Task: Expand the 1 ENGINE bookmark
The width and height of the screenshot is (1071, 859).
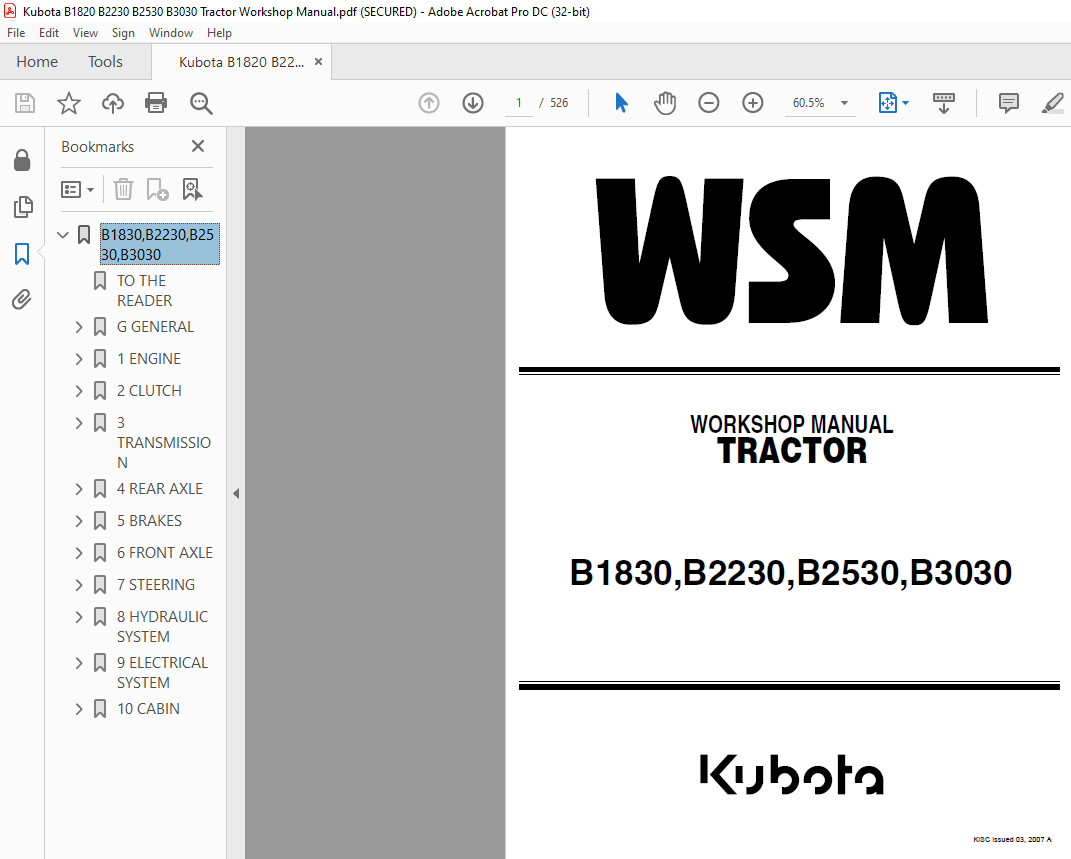Action: point(79,359)
